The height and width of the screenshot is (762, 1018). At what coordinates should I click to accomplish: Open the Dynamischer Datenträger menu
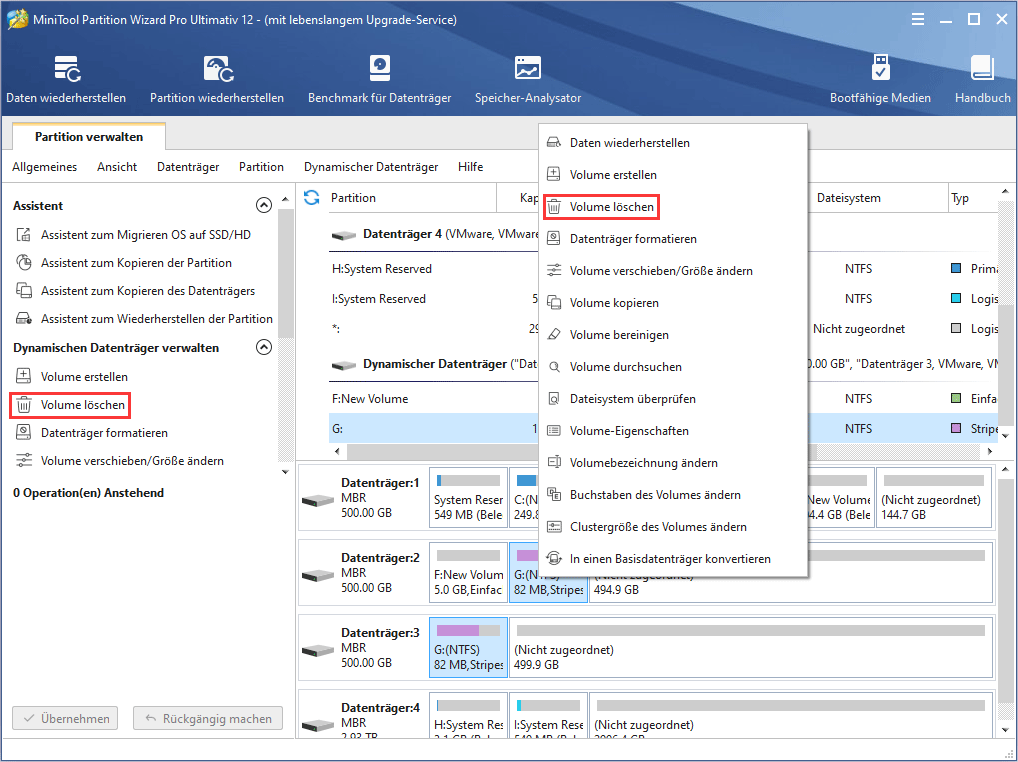(x=371, y=167)
